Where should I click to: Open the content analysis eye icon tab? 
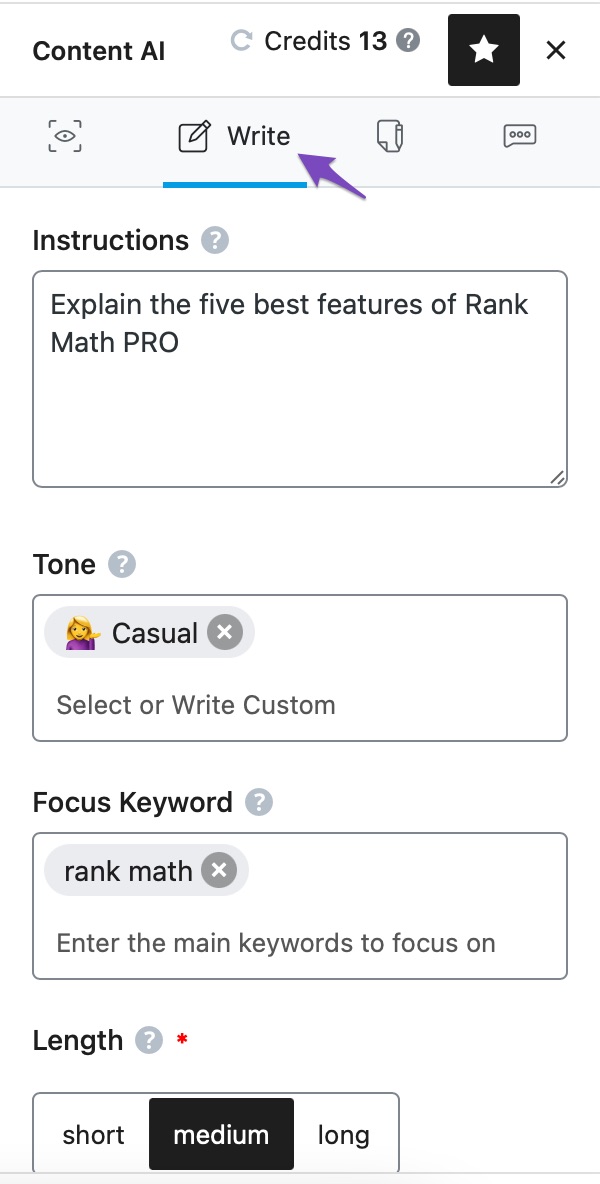coord(63,135)
